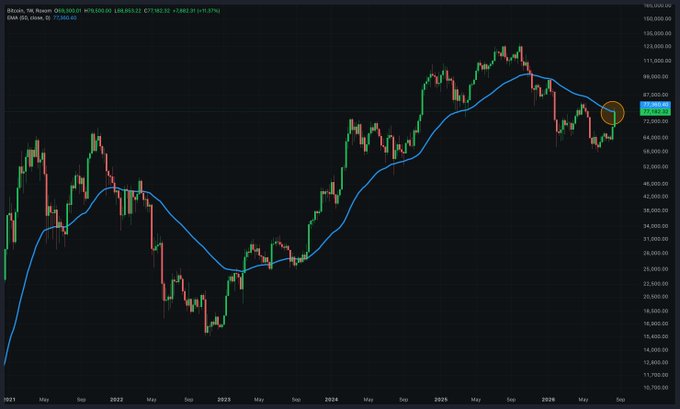This screenshot has width=680, height=409.
Task: Click the 2026 label on time axis
Action: click(x=548, y=399)
